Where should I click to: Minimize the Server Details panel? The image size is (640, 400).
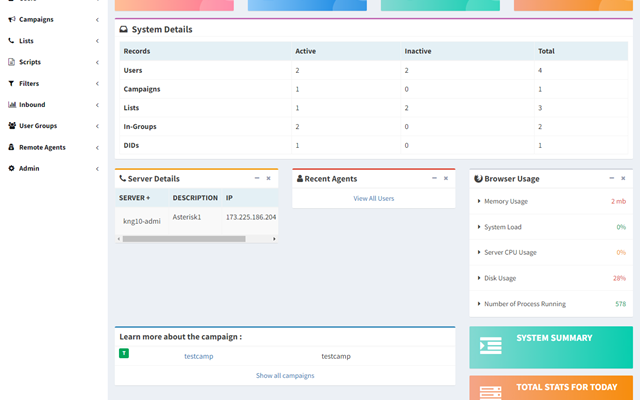click(x=257, y=178)
